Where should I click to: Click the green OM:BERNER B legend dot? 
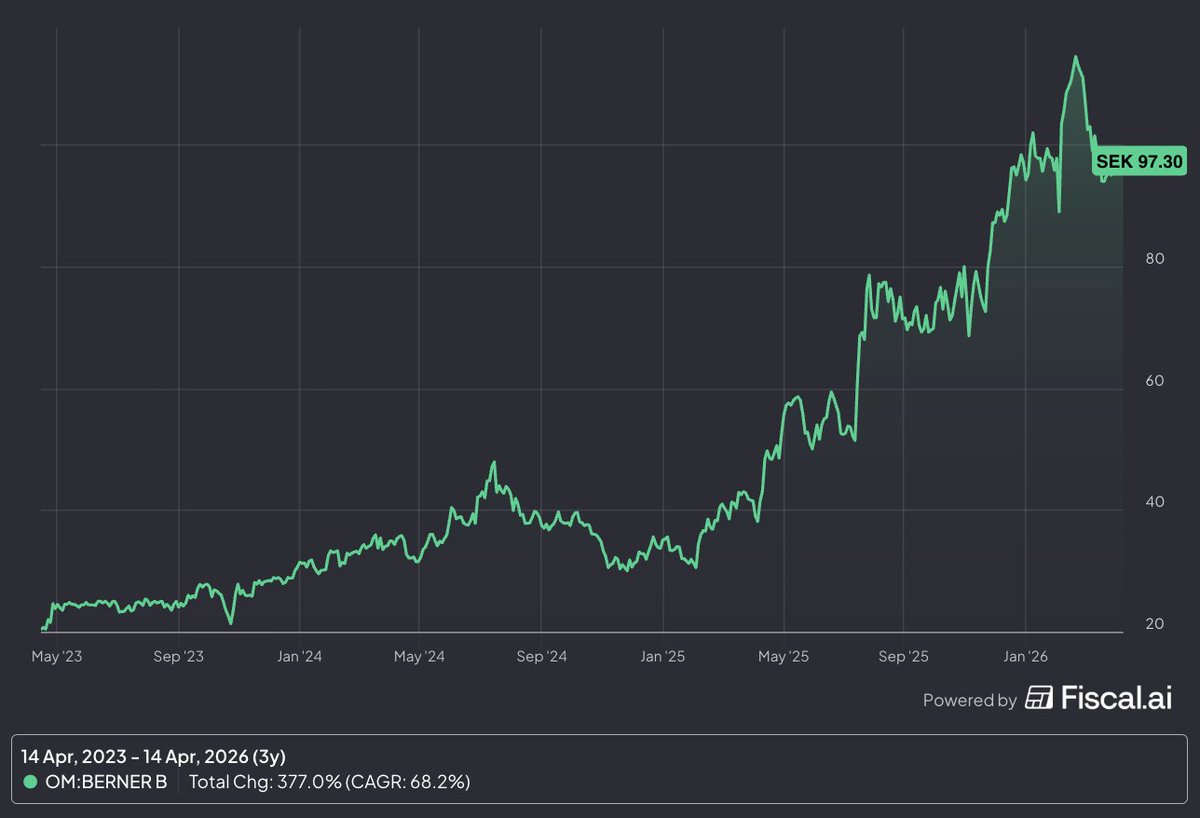coord(31,781)
